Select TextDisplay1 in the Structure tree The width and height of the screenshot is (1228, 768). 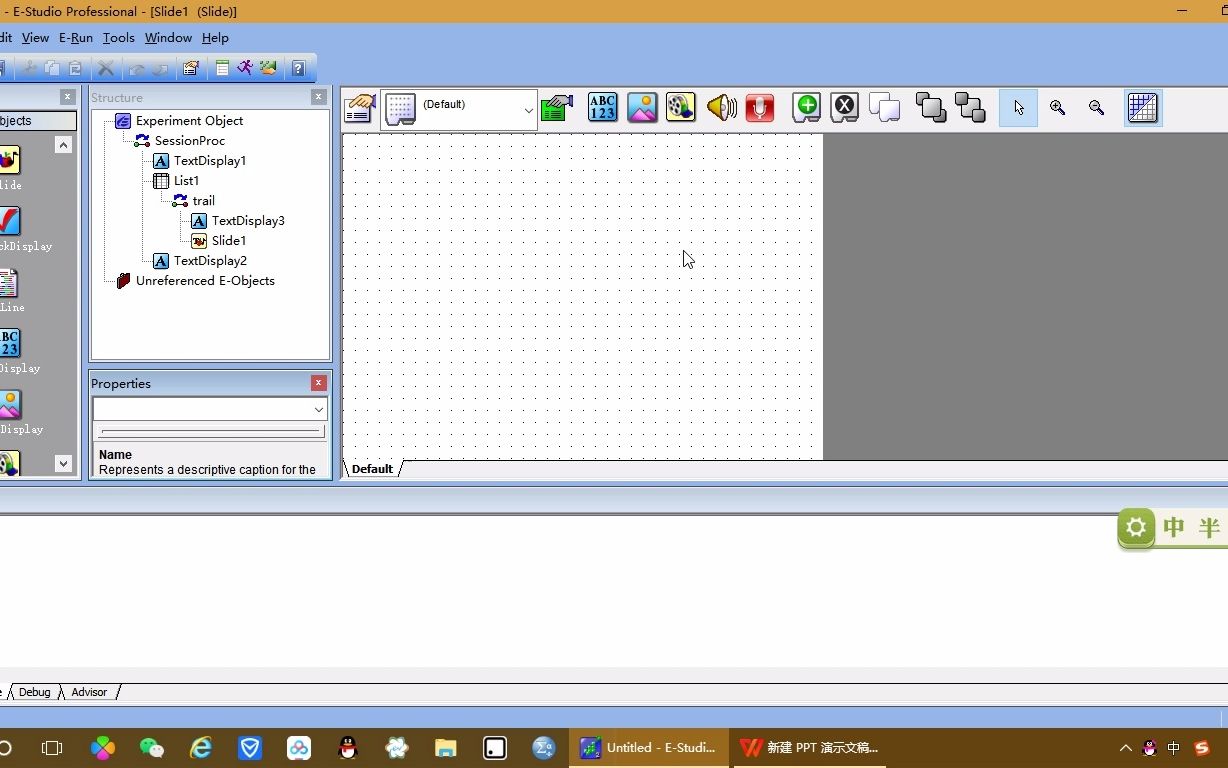coord(209,160)
